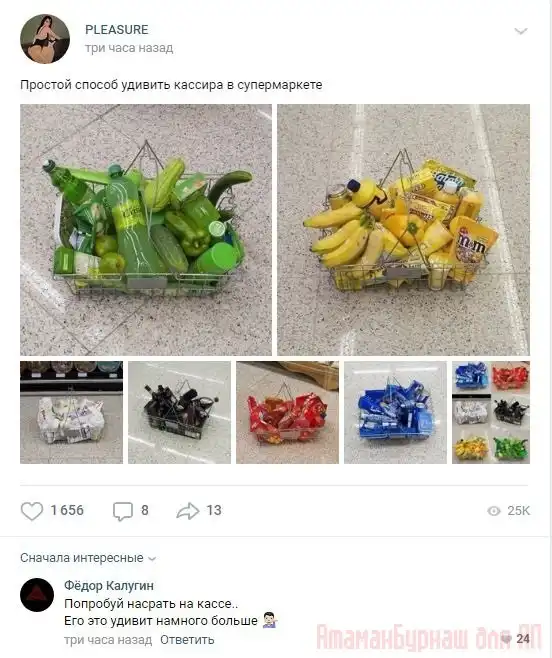Open the PLEASURE community avatar
The width and height of the screenshot is (552, 658).
(x=45, y=39)
